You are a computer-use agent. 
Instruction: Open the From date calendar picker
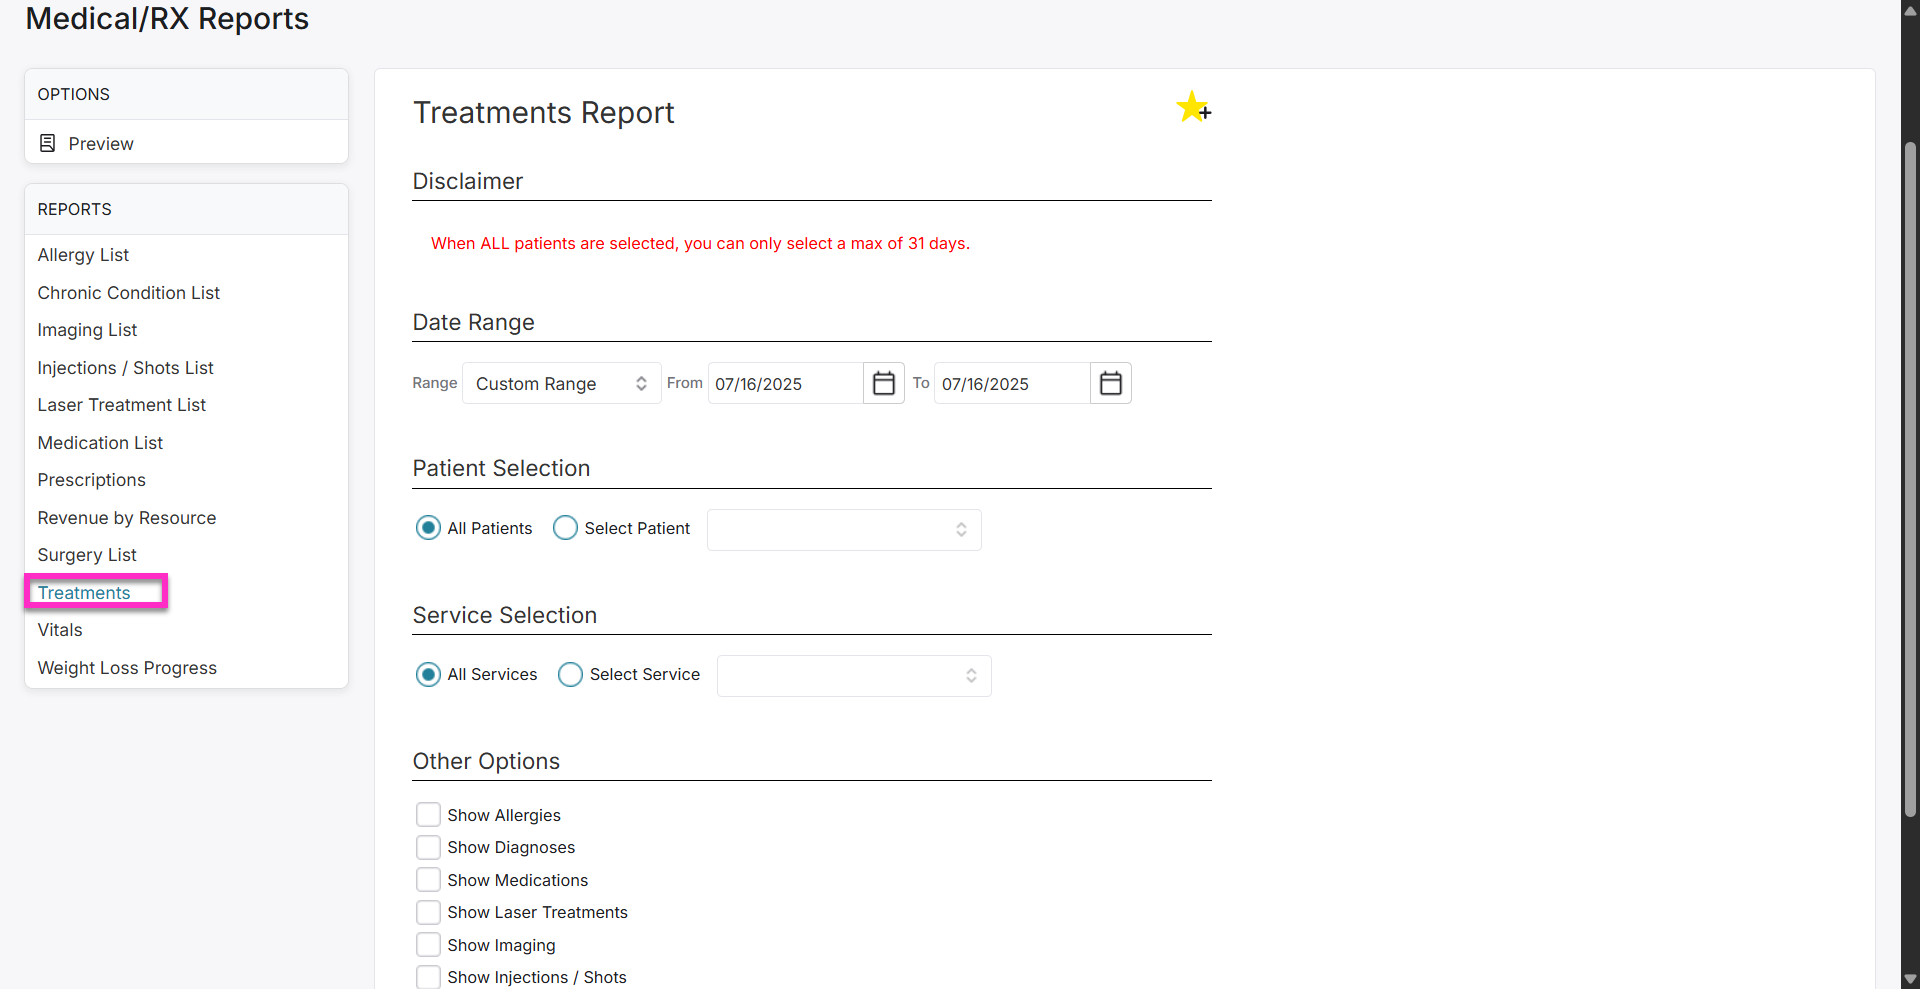883,383
